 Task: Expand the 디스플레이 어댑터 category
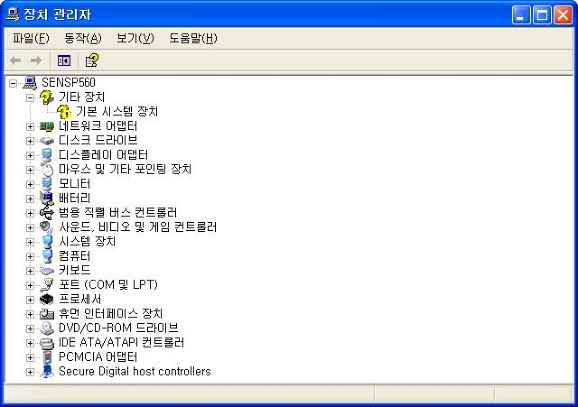[x=30, y=156]
